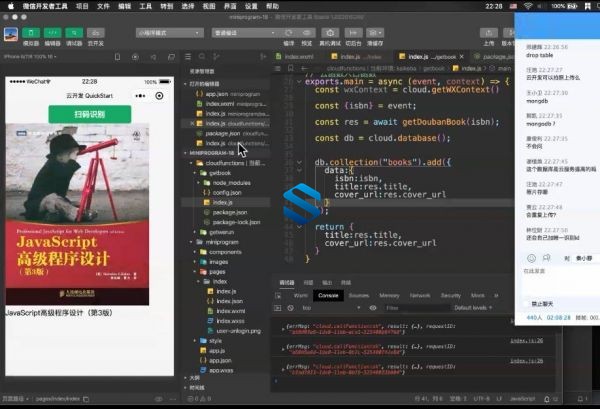Viewport: 600px width, 409px height.
Task: Click the emoji icon in chat panel
Action: point(532,258)
